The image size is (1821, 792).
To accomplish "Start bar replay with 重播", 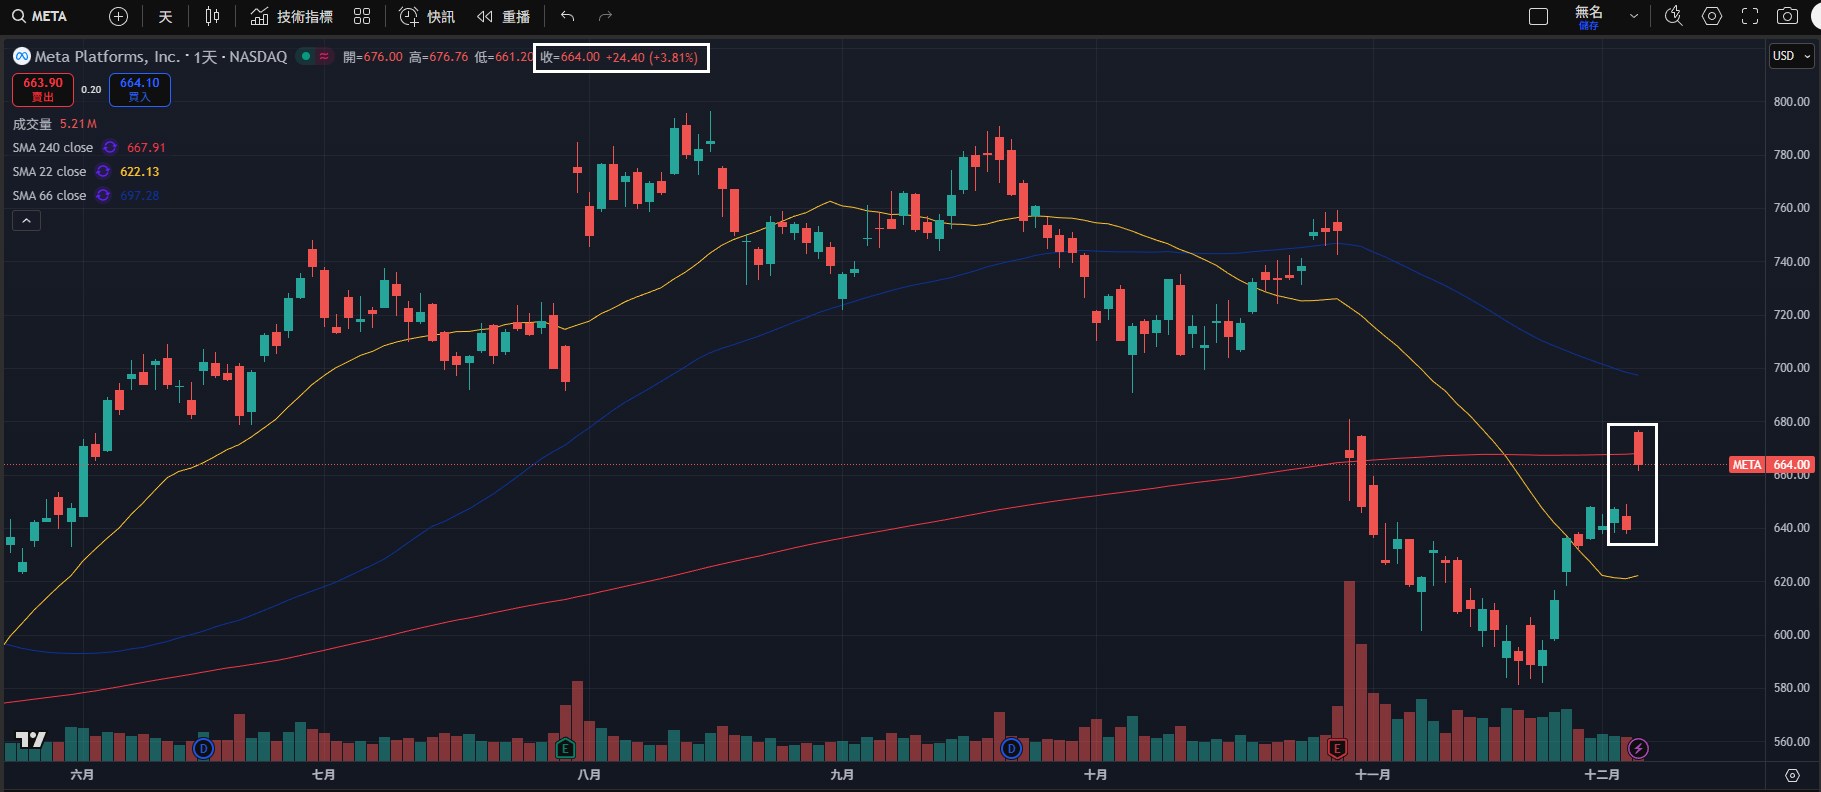I will [x=503, y=16].
